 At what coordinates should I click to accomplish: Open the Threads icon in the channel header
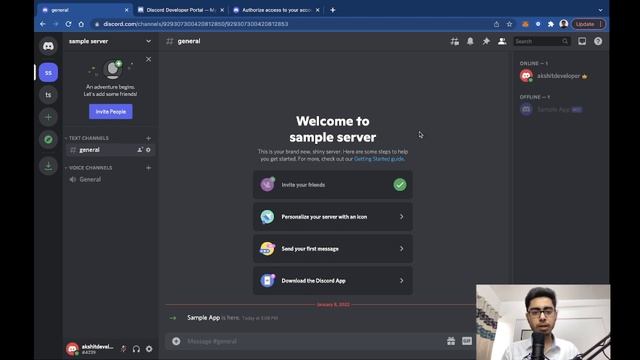454,41
